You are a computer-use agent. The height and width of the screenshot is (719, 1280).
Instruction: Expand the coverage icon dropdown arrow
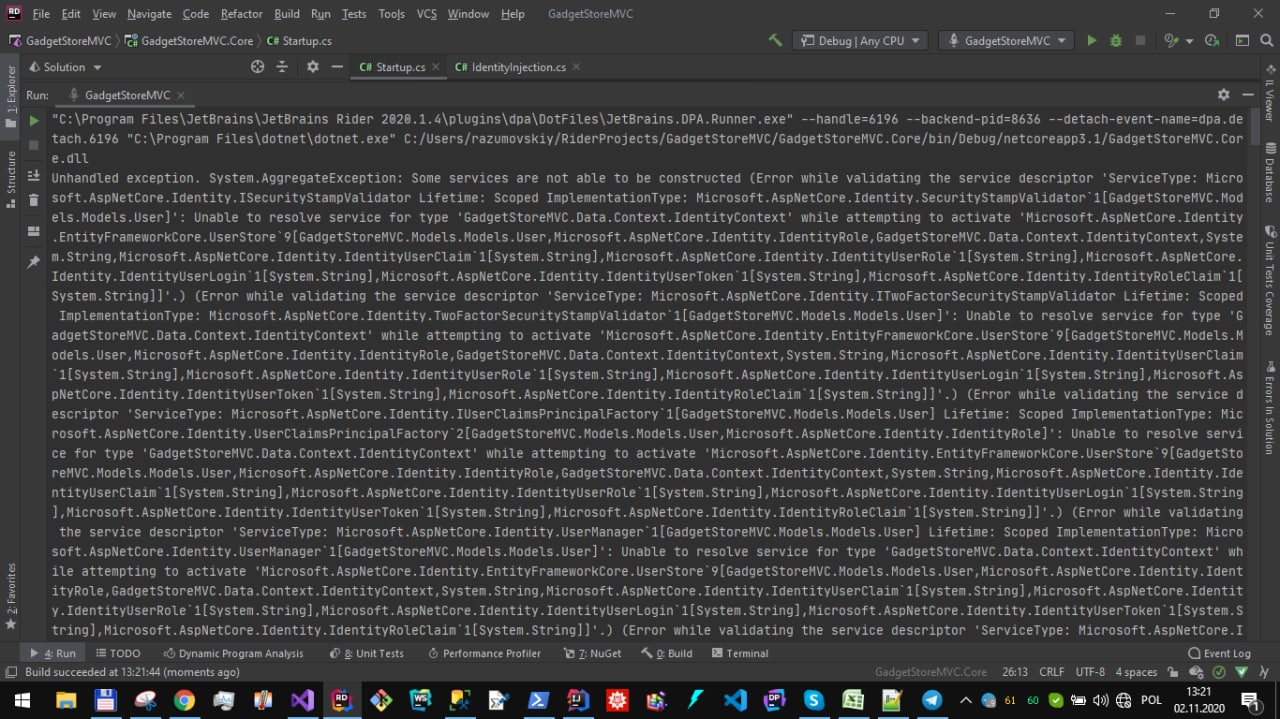point(1188,42)
